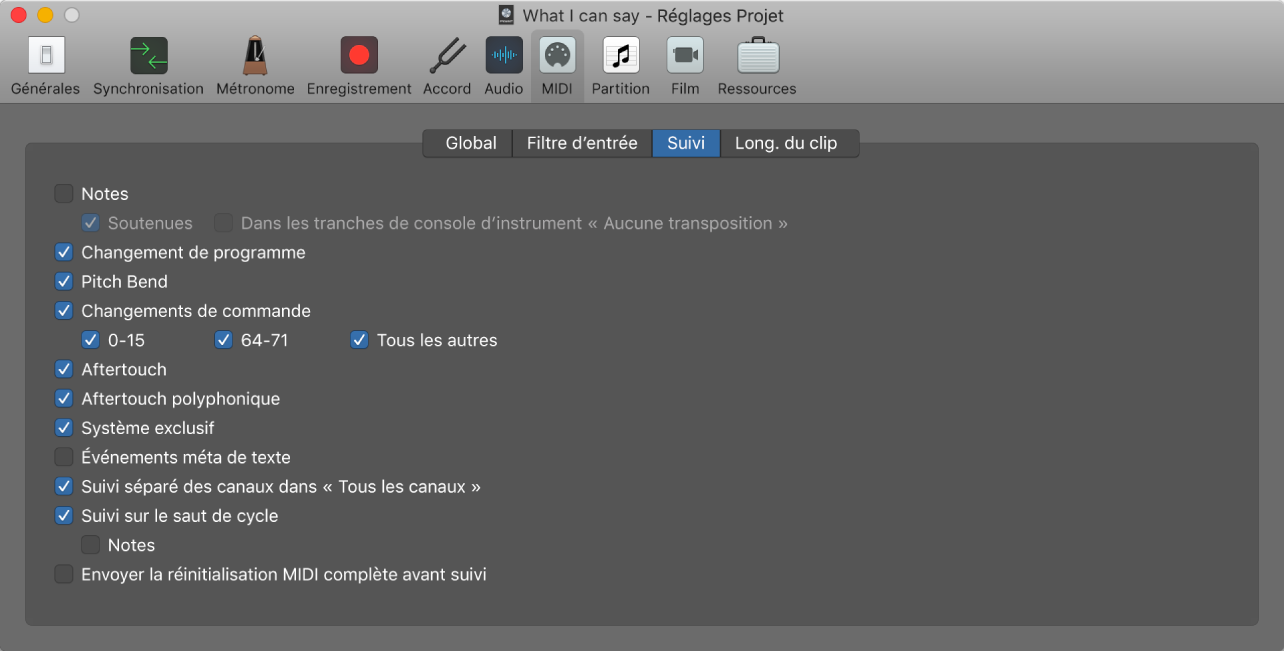This screenshot has height=652, width=1285.
Task: Toggle the 64-71 controller checkbox
Action: [x=224, y=340]
